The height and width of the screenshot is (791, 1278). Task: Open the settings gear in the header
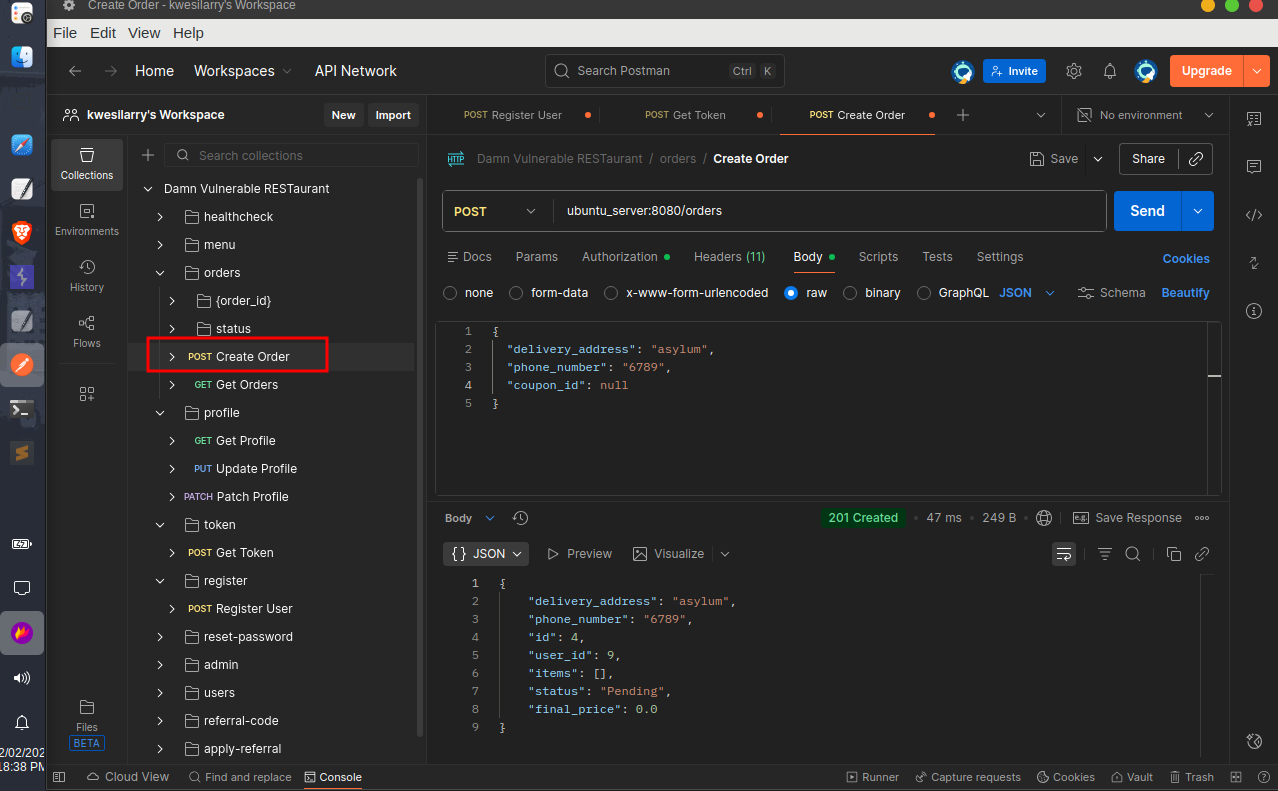[x=1073, y=71]
